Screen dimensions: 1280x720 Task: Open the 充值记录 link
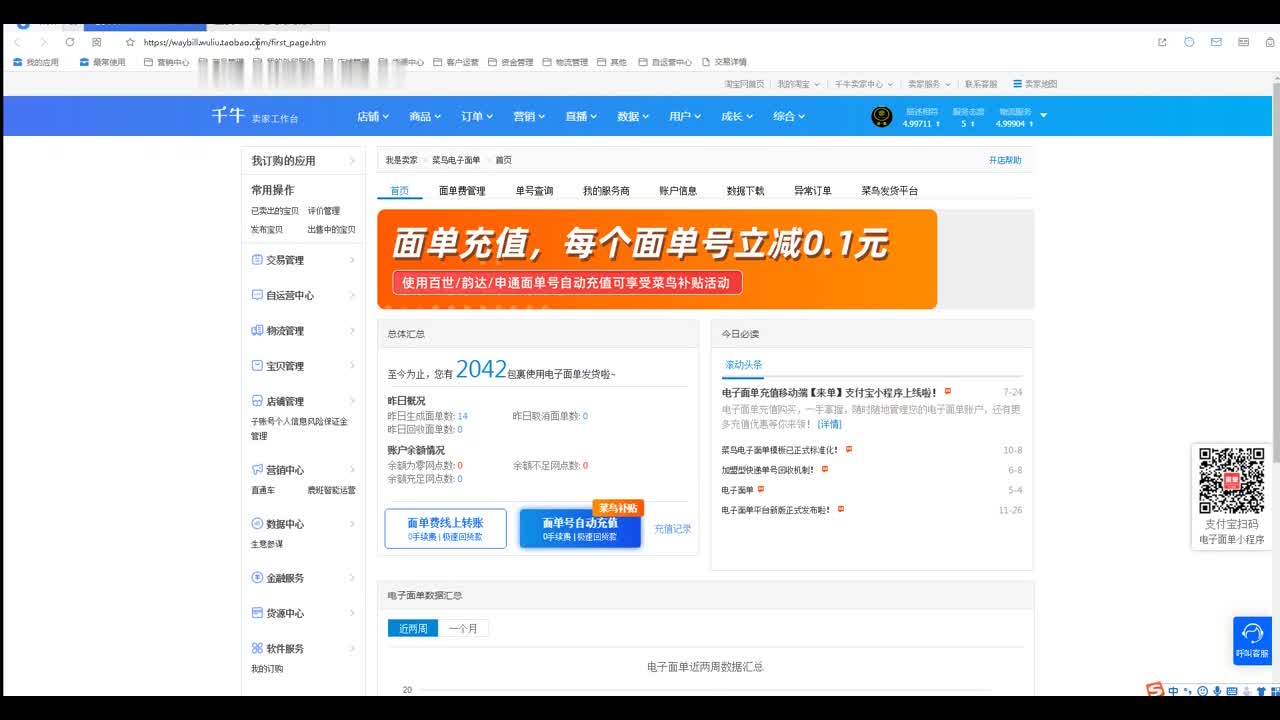(673, 529)
